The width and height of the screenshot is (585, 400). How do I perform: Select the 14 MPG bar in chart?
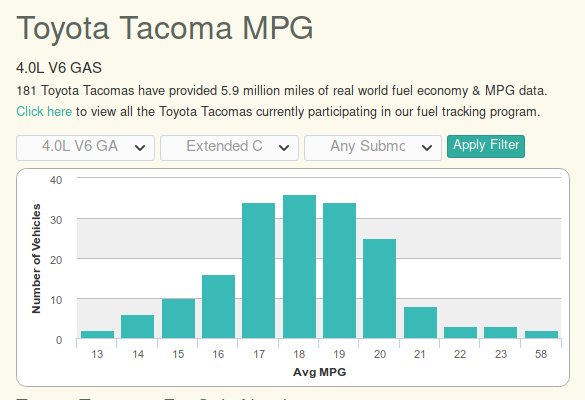[137, 327]
